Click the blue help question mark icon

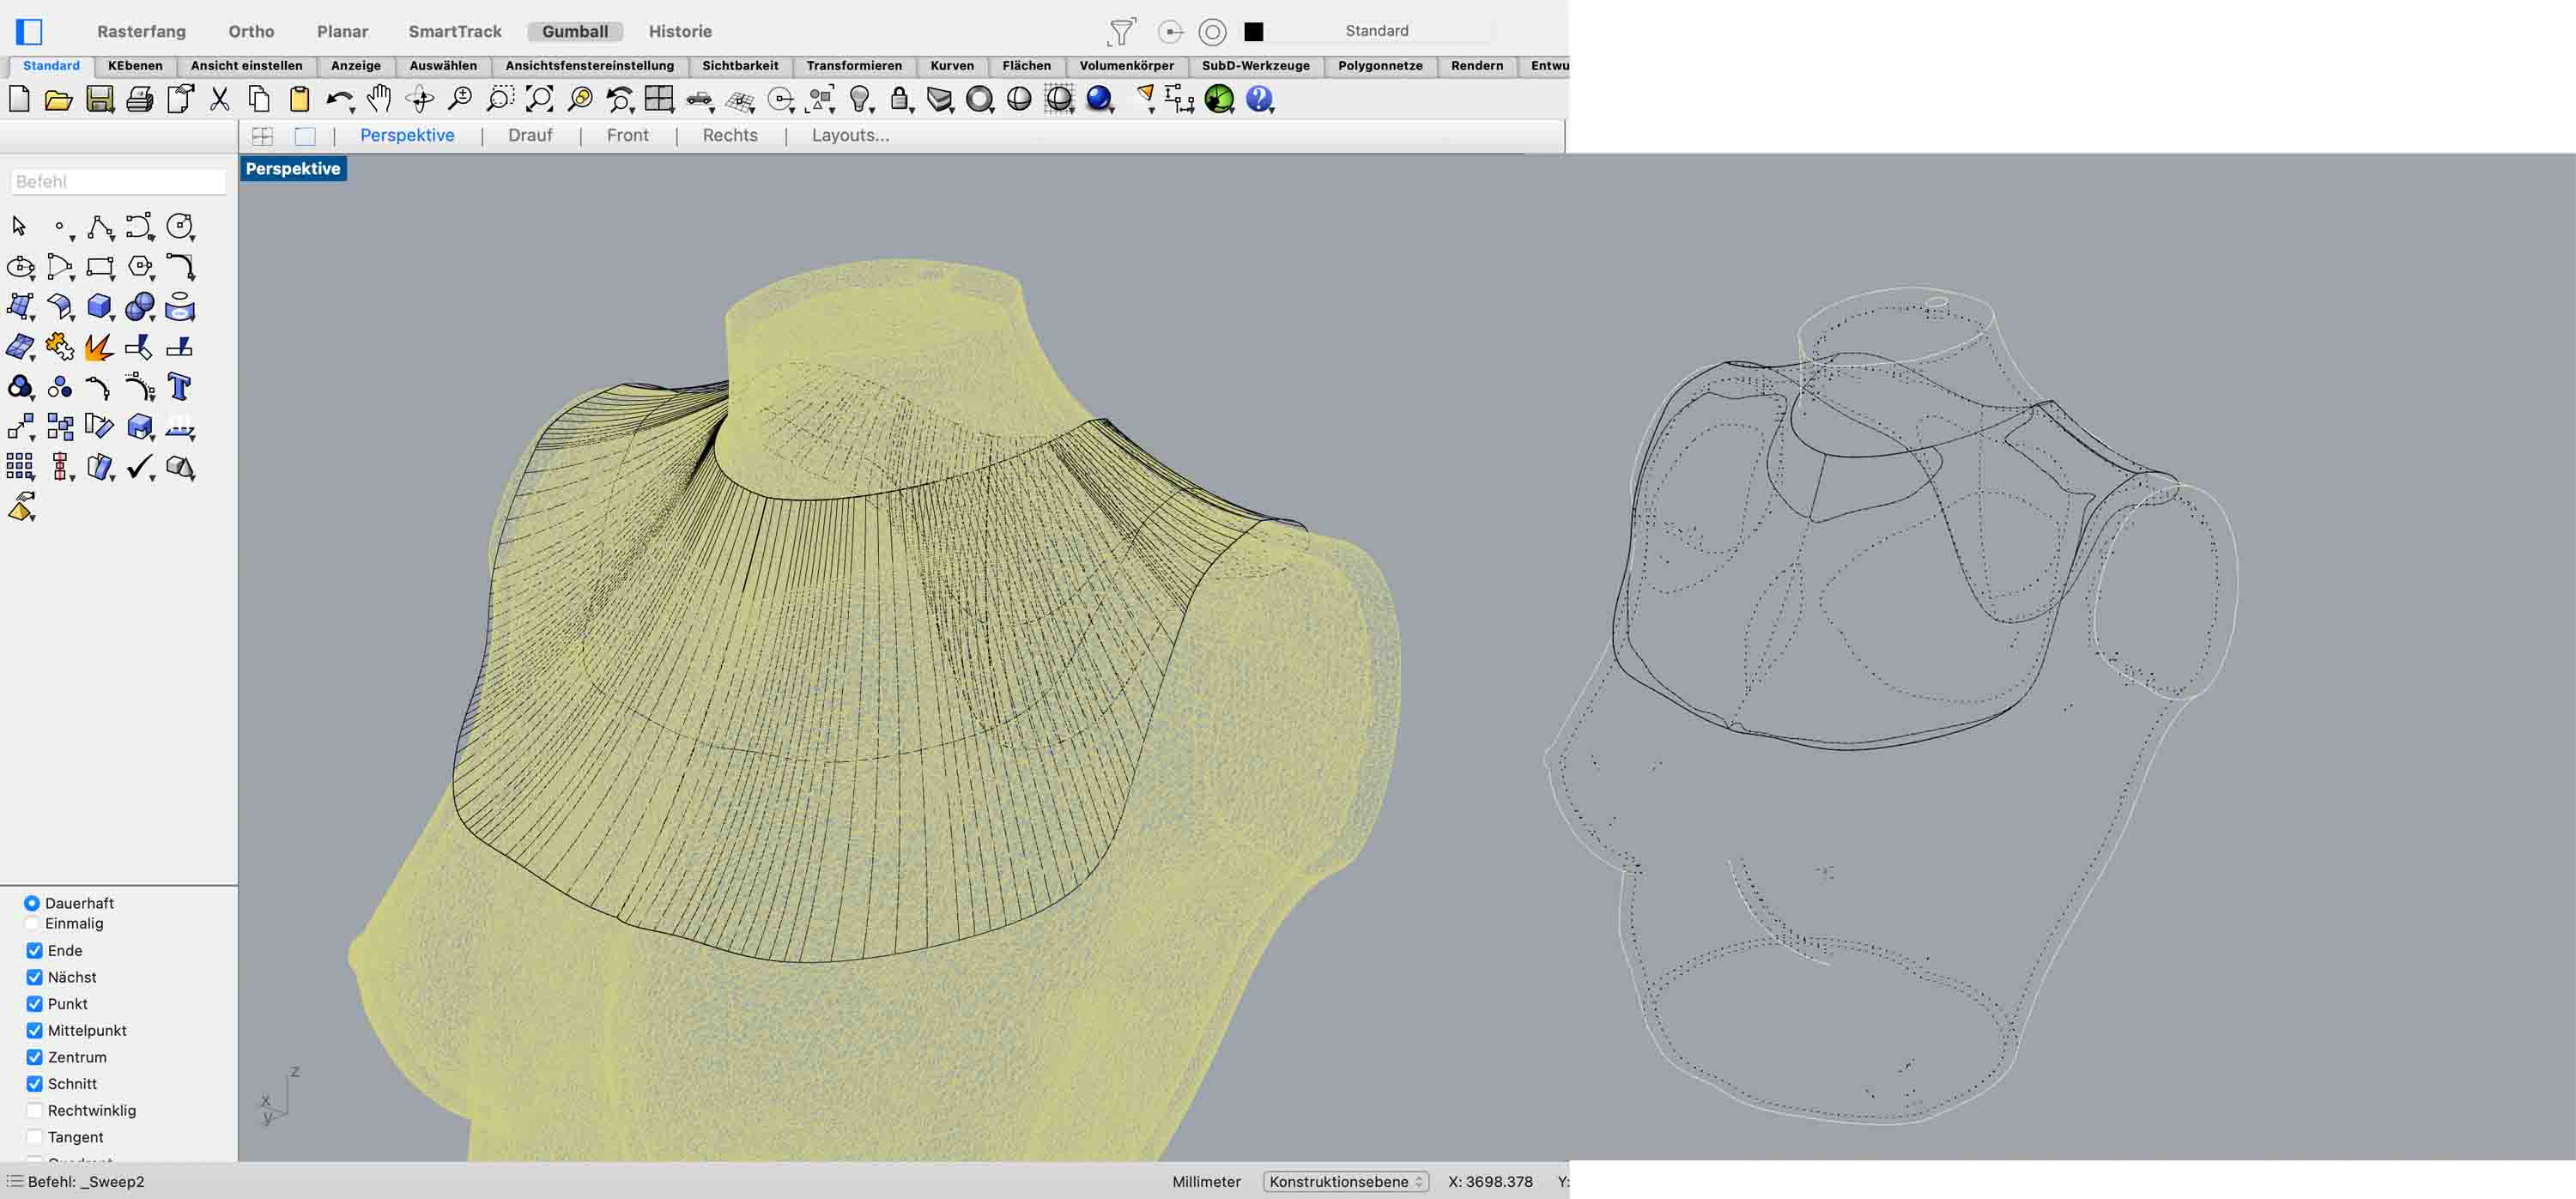coord(1259,98)
